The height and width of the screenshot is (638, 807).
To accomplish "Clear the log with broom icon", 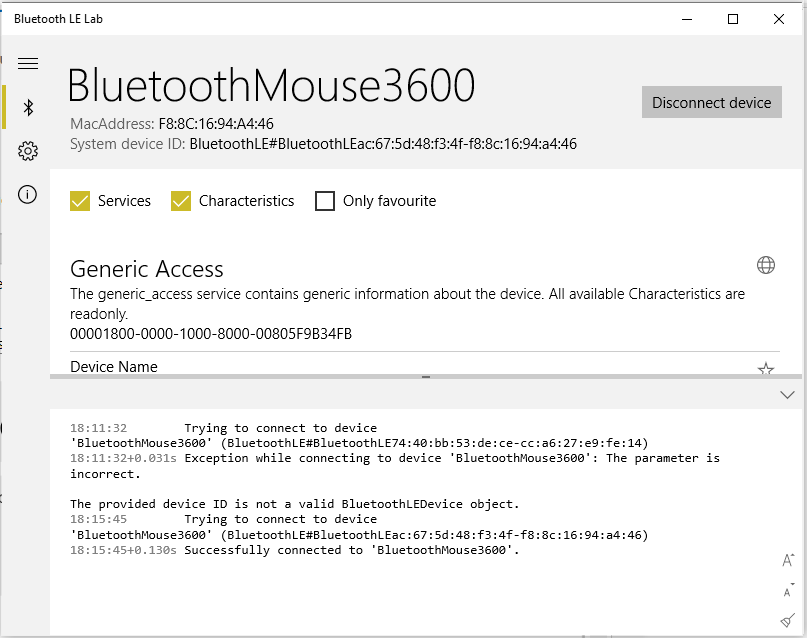I will (x=787, y=621).
